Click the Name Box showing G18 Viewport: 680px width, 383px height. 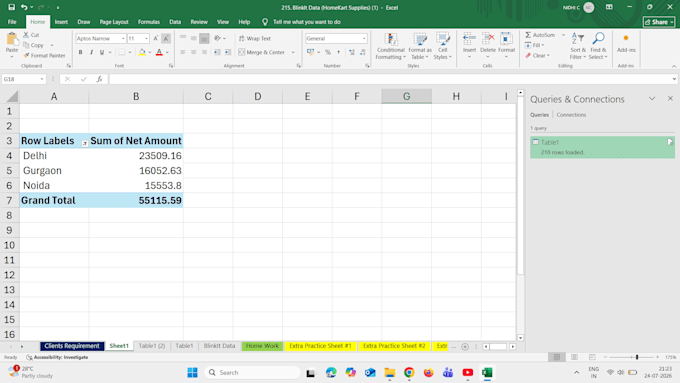pyautogui.click(x=23, y=79)
